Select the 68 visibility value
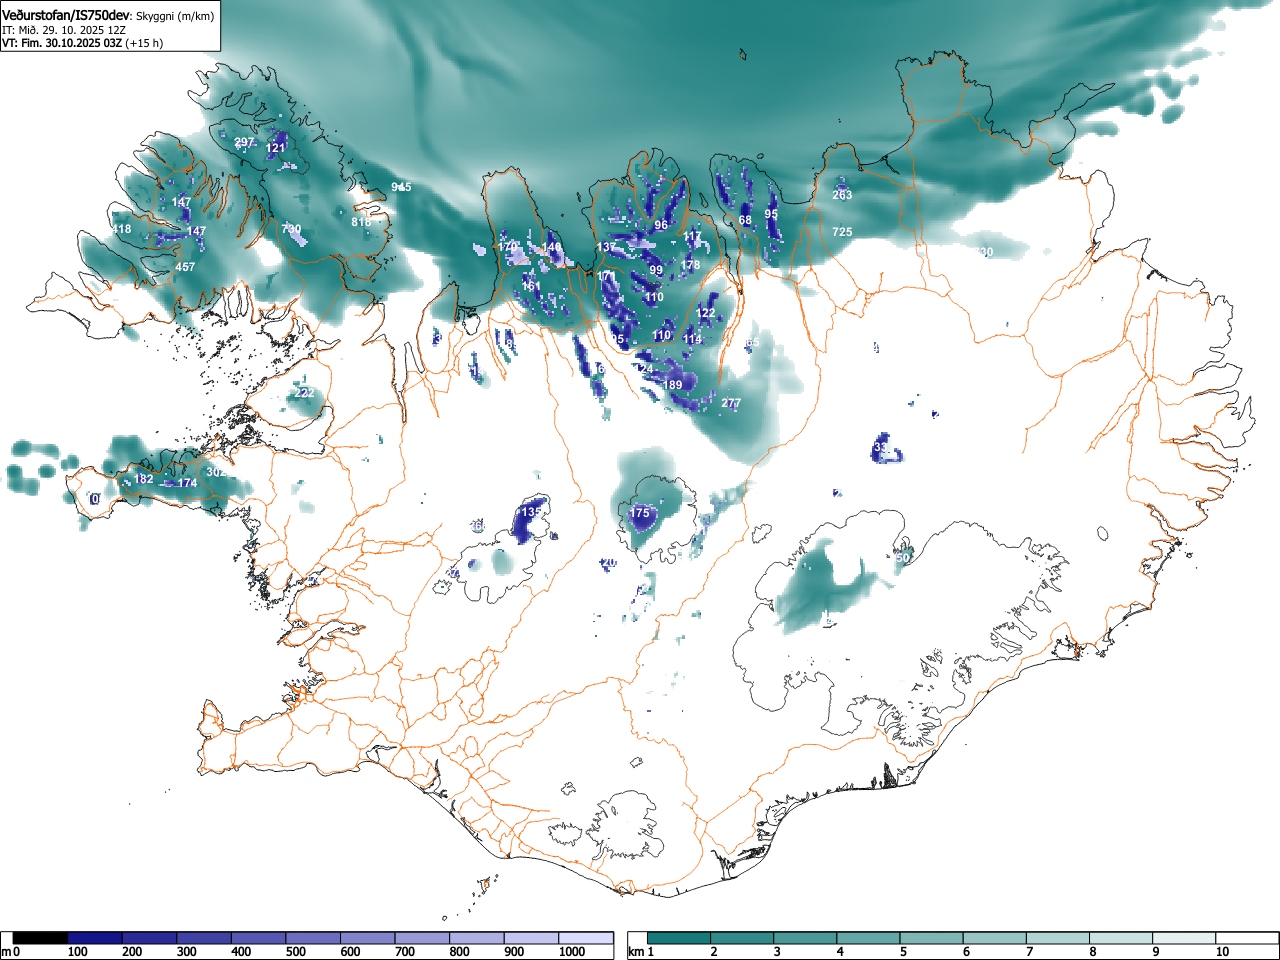The height and width of the screenshot is (960, 1280). point(745,220)
